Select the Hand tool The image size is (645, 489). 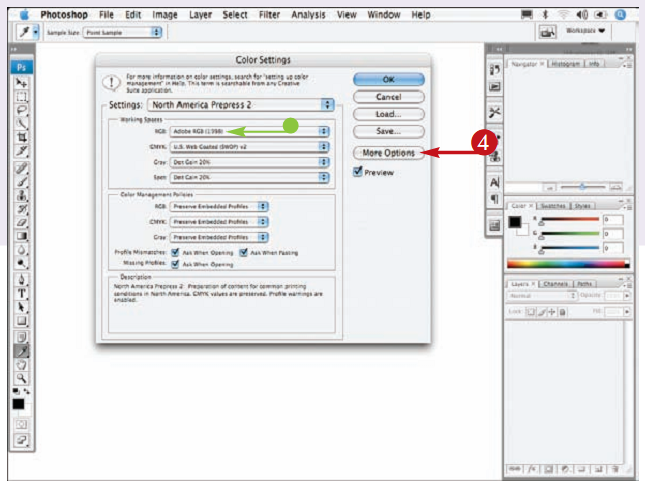(x=21, y=365)
